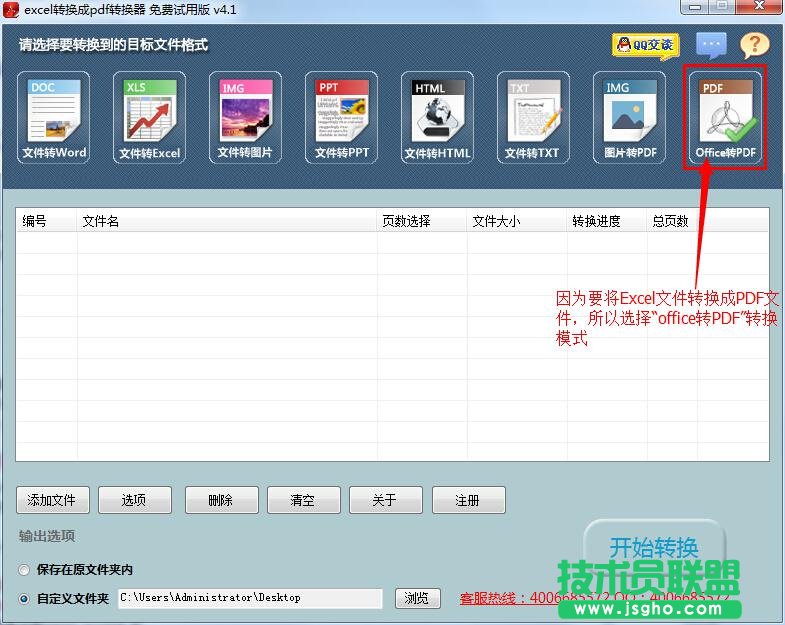
Task: Select the Office转PDF conversion mode
Action: (x=725, y=117)
